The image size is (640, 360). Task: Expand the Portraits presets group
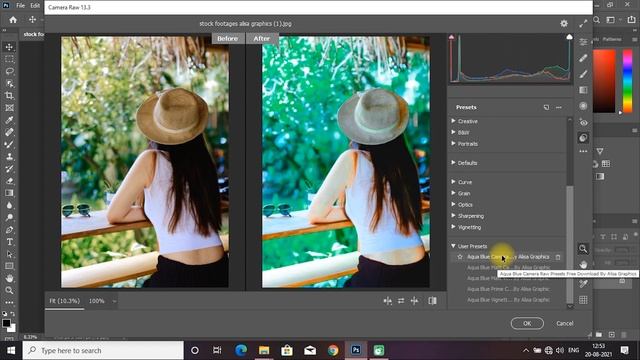[453, 144]
